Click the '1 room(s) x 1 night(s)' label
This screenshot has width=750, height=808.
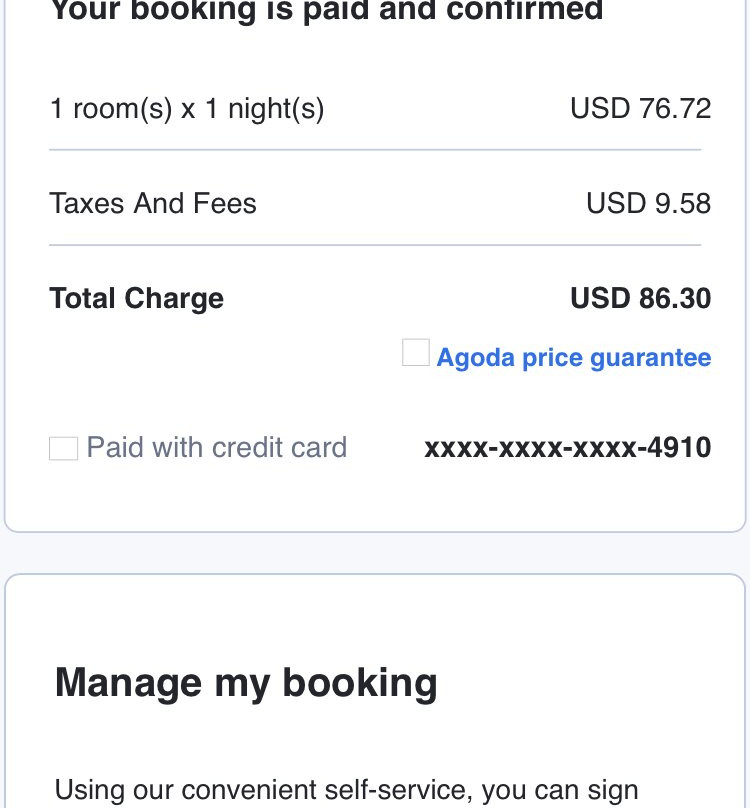(187, 108)
